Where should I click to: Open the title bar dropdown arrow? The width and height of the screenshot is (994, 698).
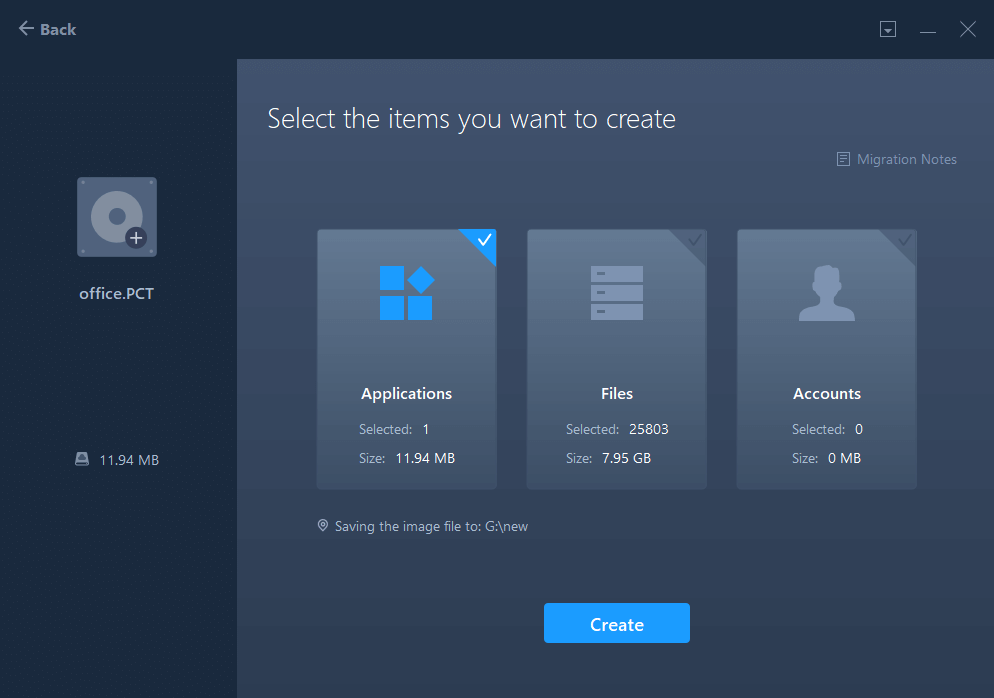click(887, 29)
